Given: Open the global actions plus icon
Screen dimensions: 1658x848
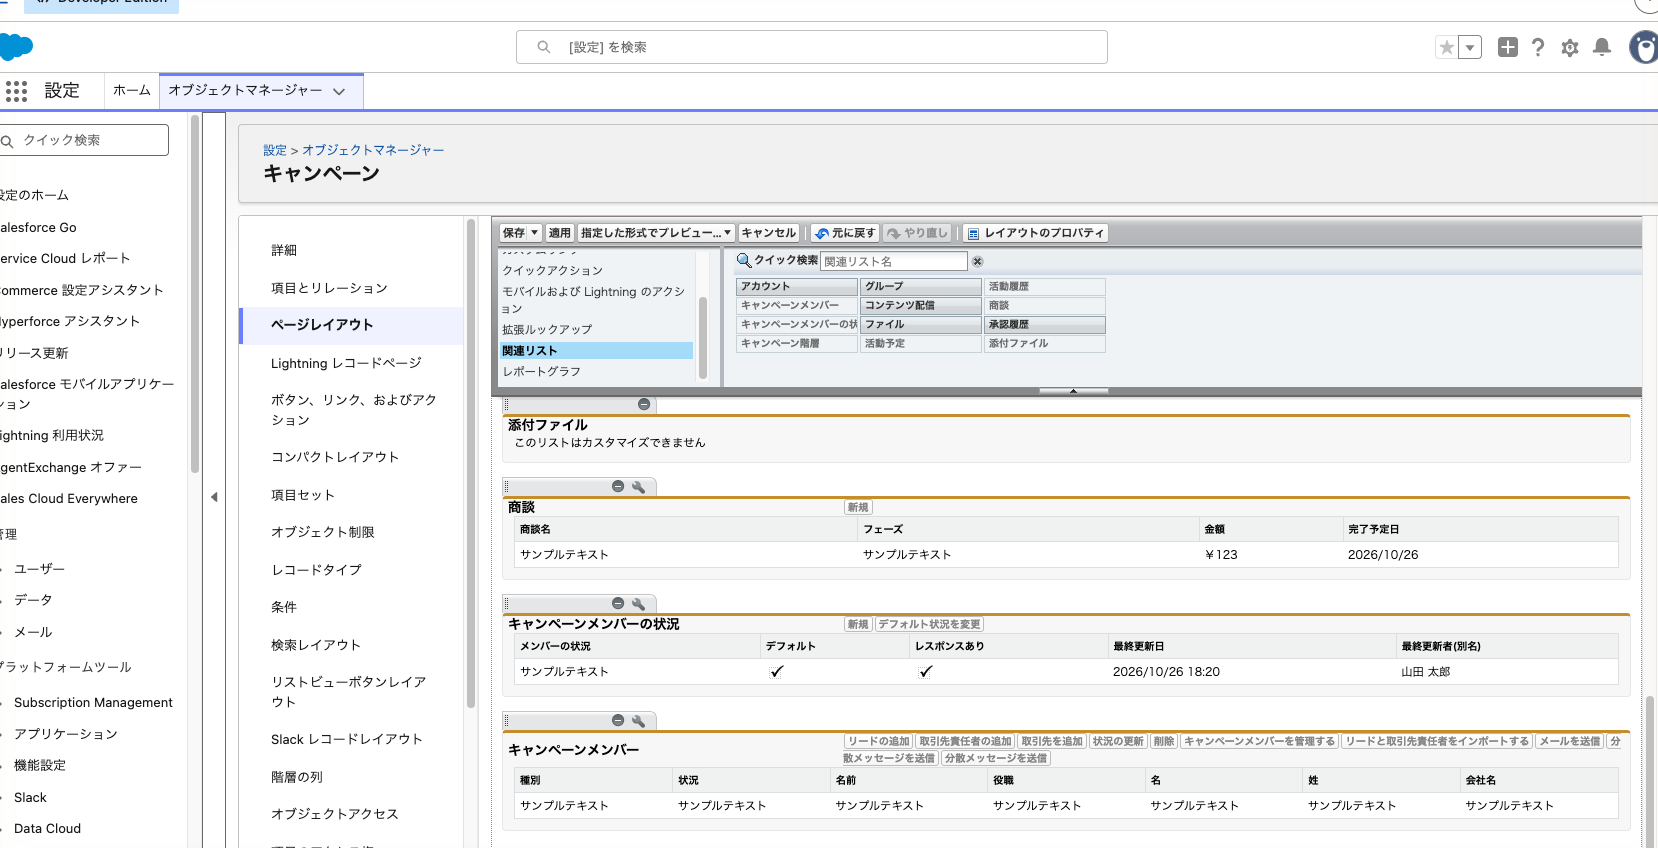Looking at the screenshot, I should (1508, 47).
